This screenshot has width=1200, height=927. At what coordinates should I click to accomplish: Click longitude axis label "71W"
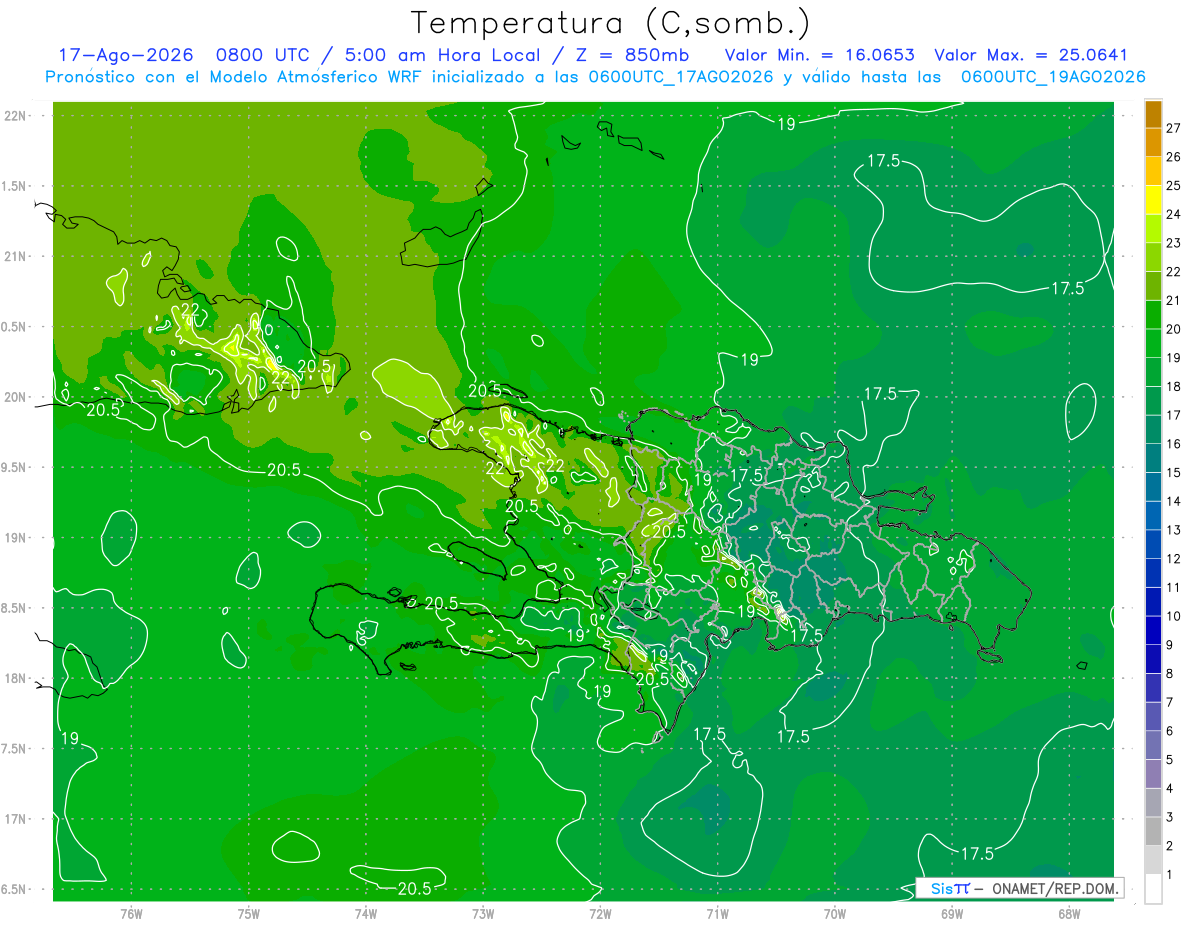tap(717, 914)
